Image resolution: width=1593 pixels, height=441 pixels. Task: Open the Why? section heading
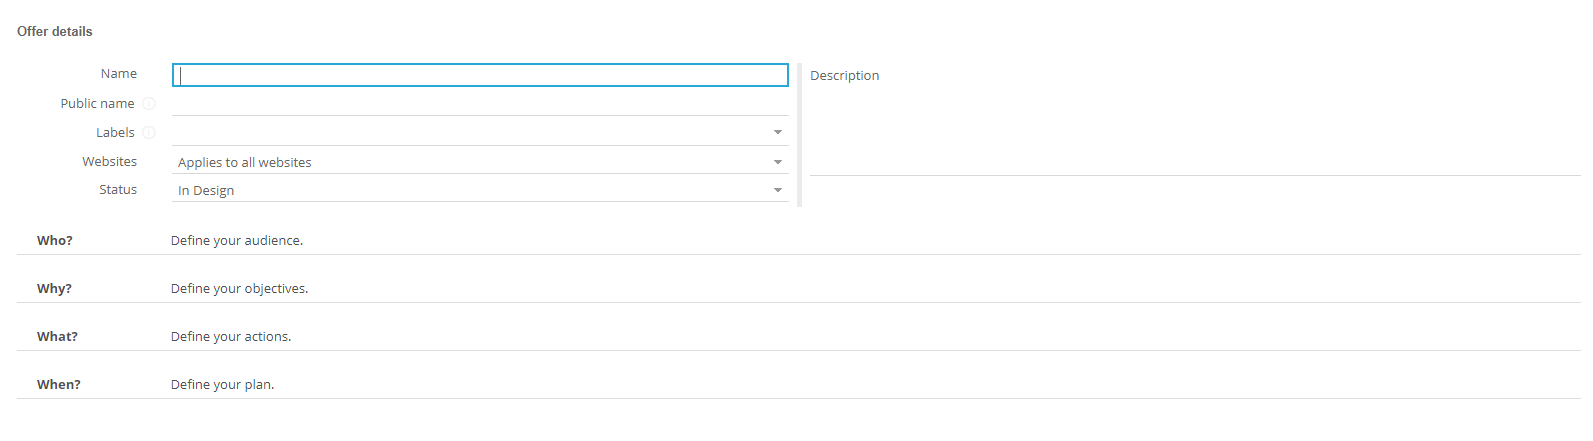tap(54, 289)
